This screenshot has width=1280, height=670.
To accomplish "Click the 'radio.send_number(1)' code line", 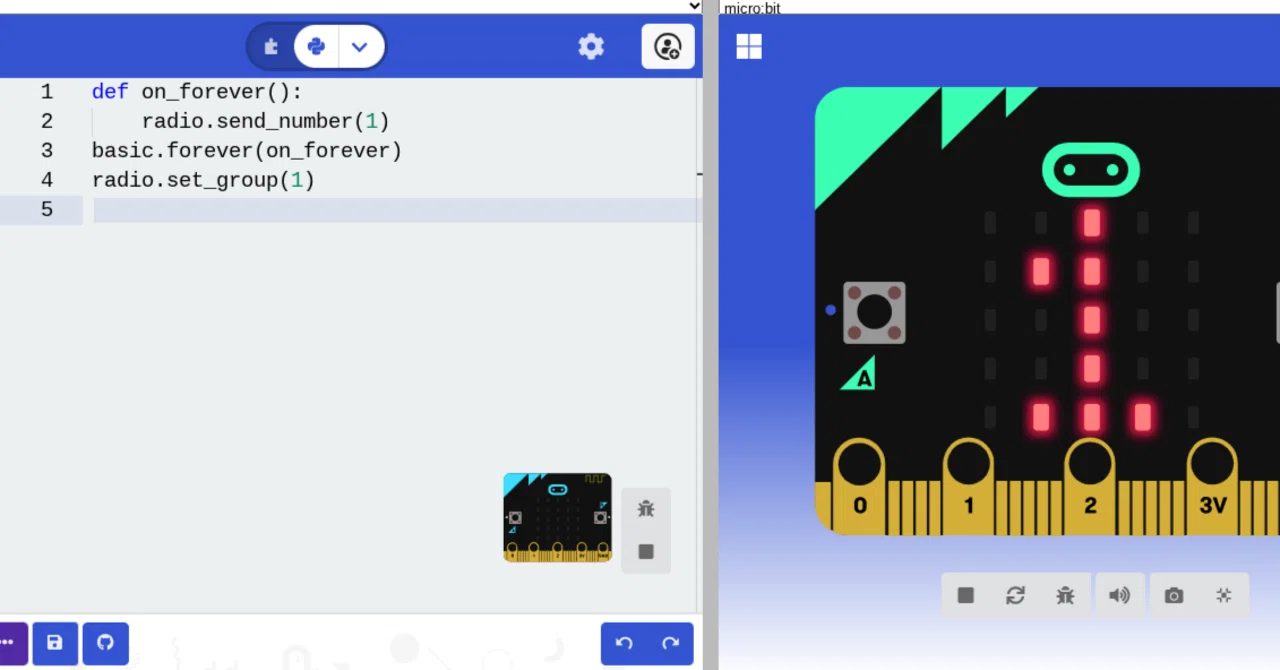I will coord(265,121).
